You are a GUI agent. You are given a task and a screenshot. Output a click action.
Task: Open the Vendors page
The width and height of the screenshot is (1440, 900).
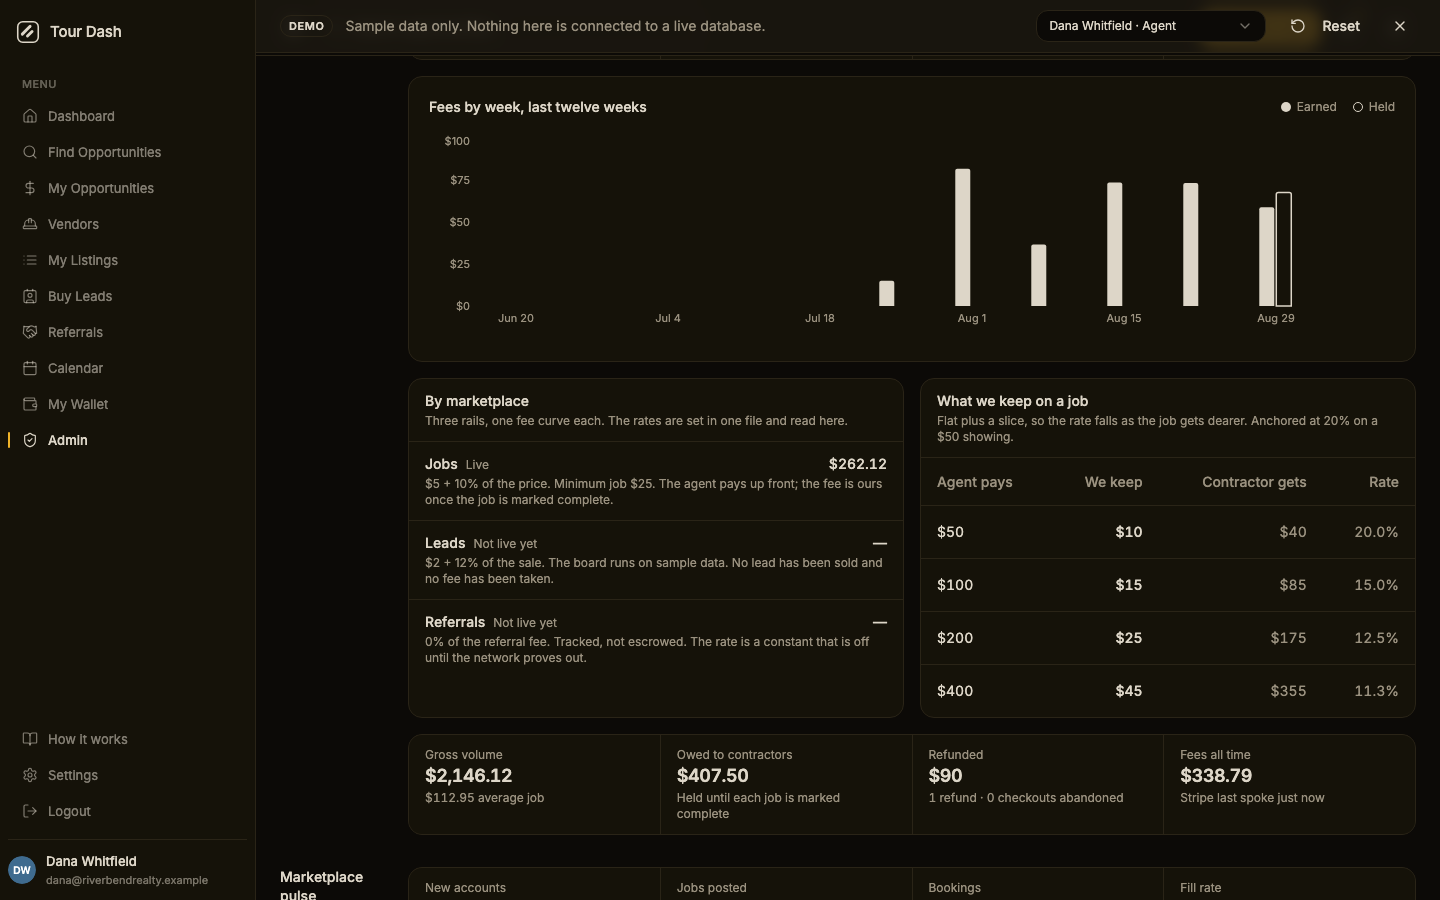pos(73,224)
